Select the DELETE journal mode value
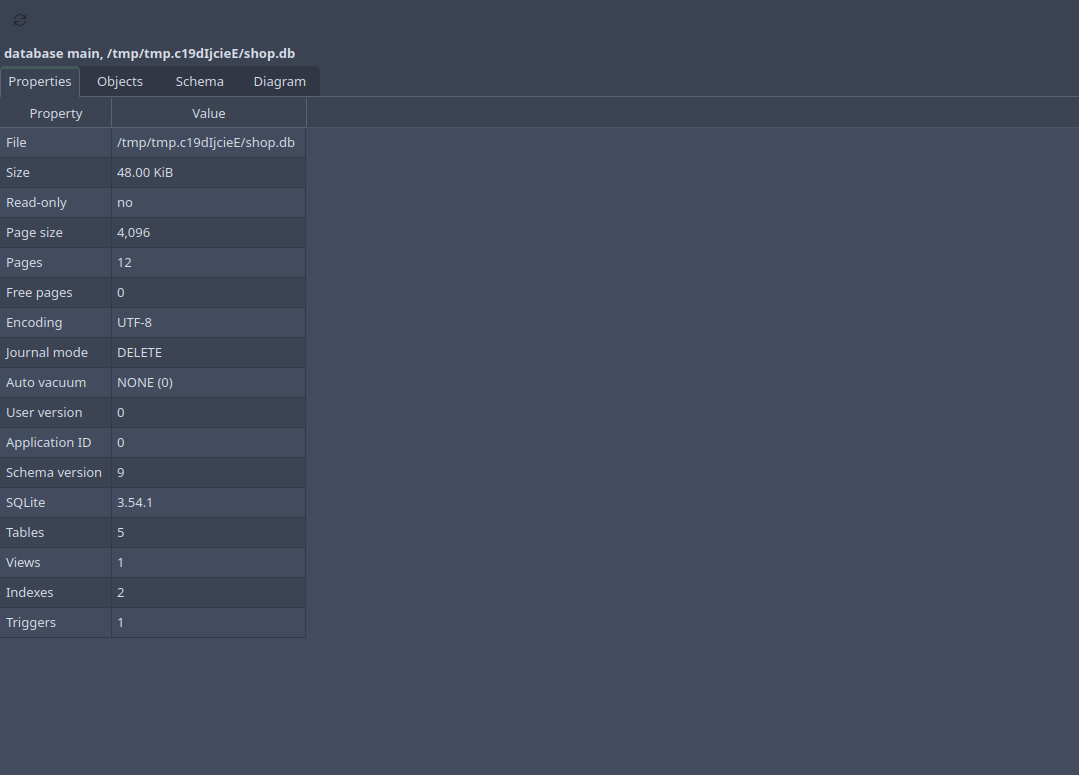This screenshot has width=1079, height=775. click(209, 352)
